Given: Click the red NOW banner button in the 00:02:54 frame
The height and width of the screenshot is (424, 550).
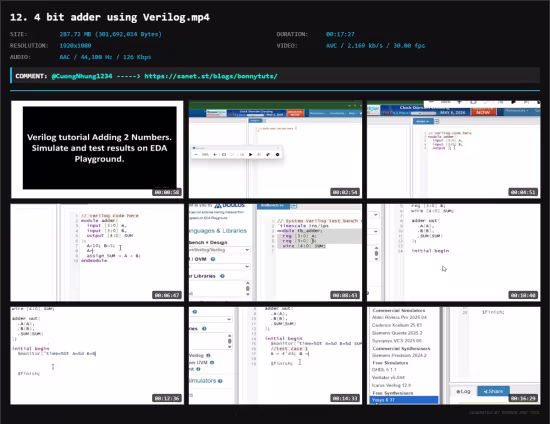Looking at the screenshot, I should [295, 113].
